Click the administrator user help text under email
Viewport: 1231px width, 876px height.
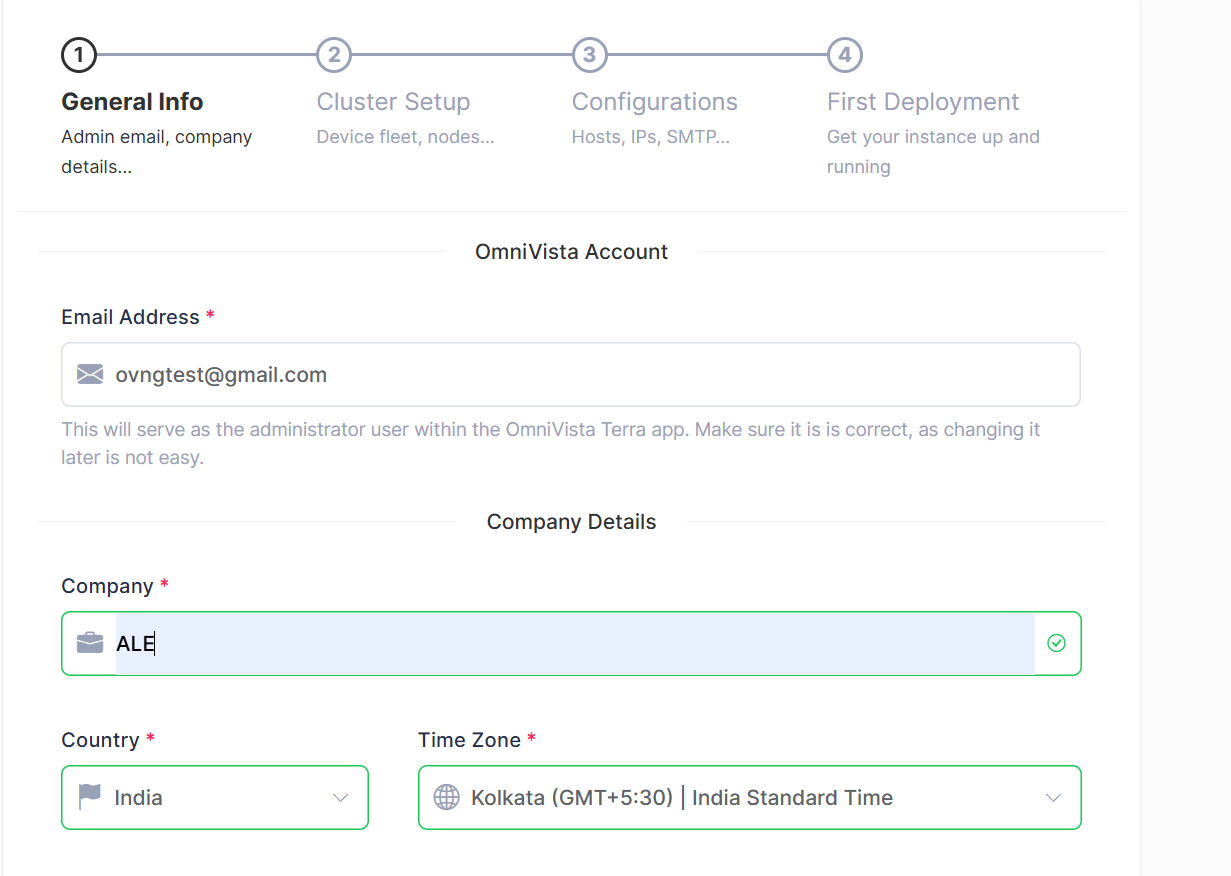pos(551,444)
